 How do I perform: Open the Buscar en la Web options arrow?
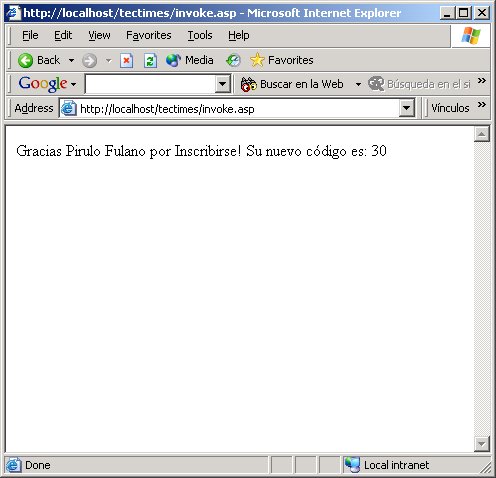click(358, 84)
